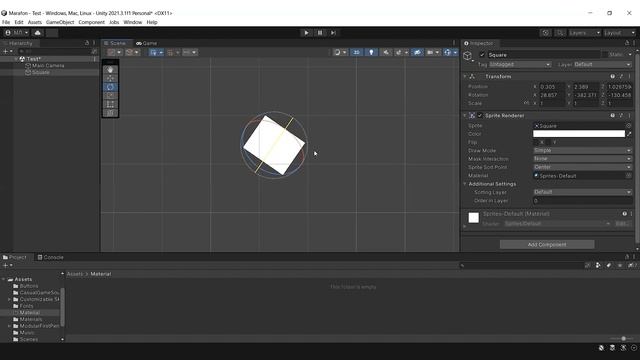The image size is (640, 360).
Task: Toggle Flip X checkbox
Action: (536, 142)
